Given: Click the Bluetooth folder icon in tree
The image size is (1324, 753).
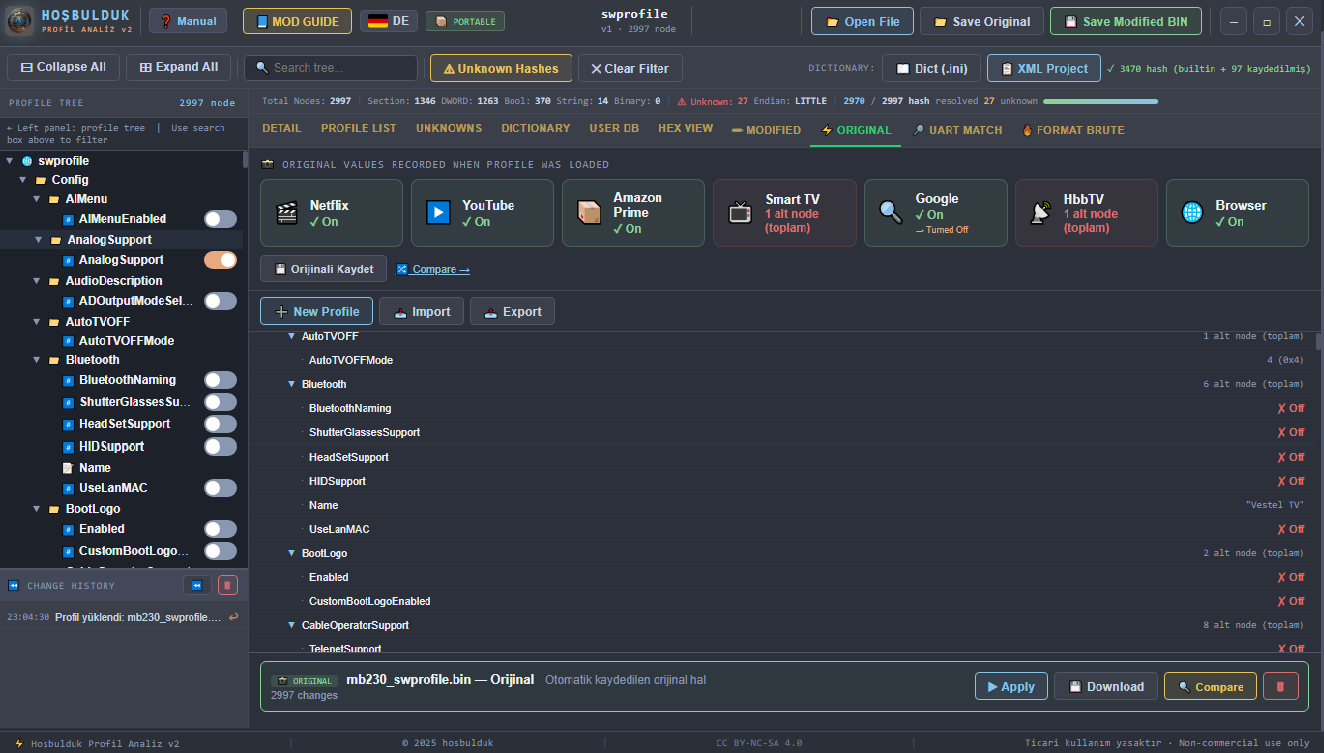Looking at the screenshot, I should (x=54, y=360).
